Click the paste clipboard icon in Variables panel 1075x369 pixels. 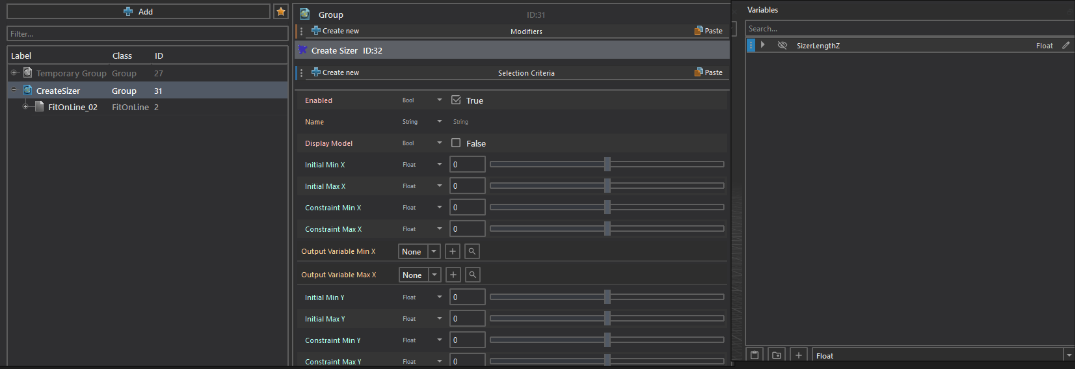(755, 355)
